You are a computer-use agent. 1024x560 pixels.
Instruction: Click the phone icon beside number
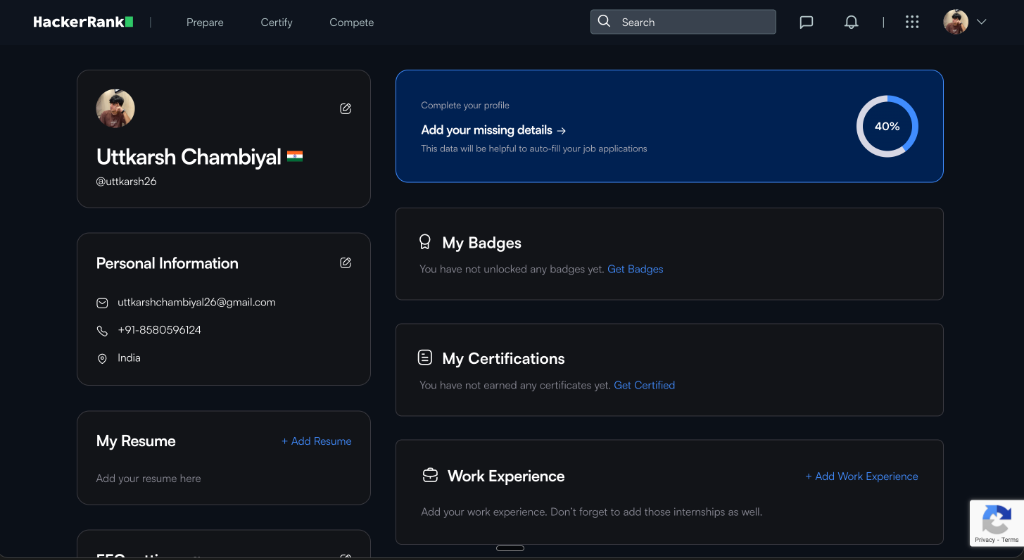[102, 331]
